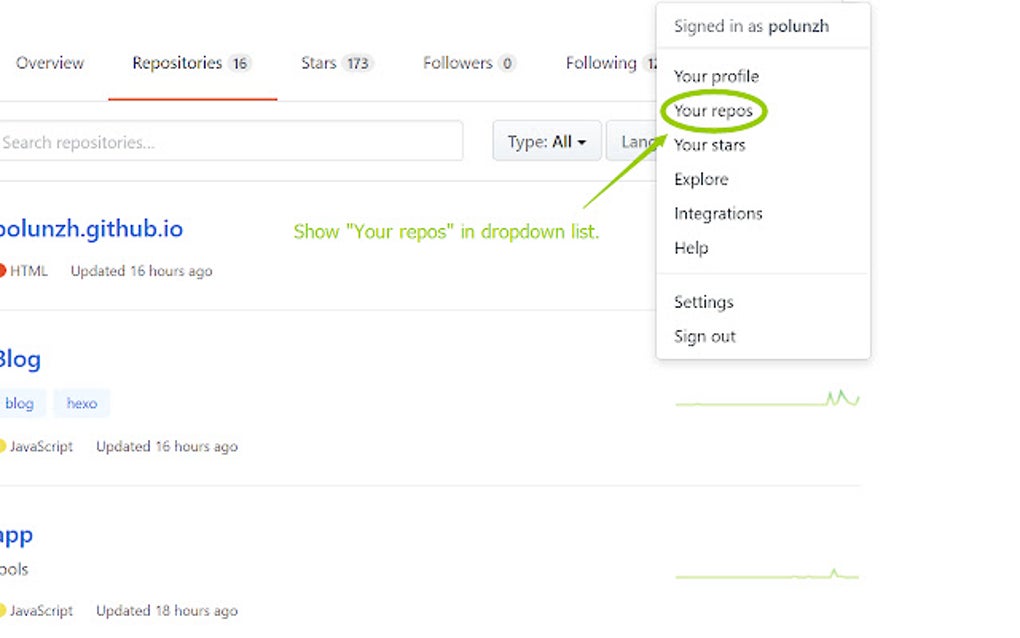The height and width of the screenshot is (638, 1020).
Task: Expand the Type: All dropdown
Action: pyautogui.click(x=546, y=142)
